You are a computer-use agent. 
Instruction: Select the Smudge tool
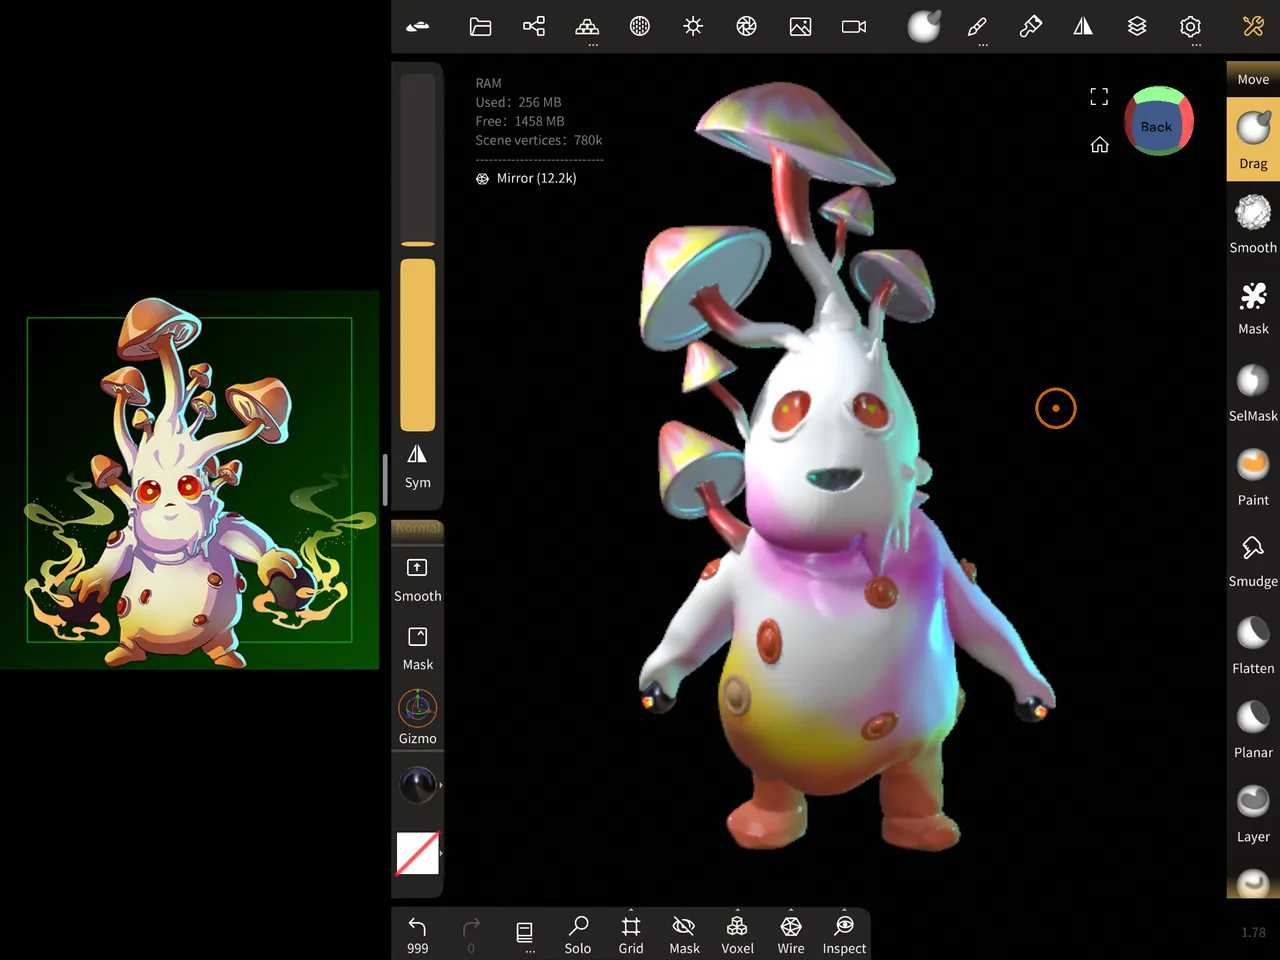coord(1253,560)
